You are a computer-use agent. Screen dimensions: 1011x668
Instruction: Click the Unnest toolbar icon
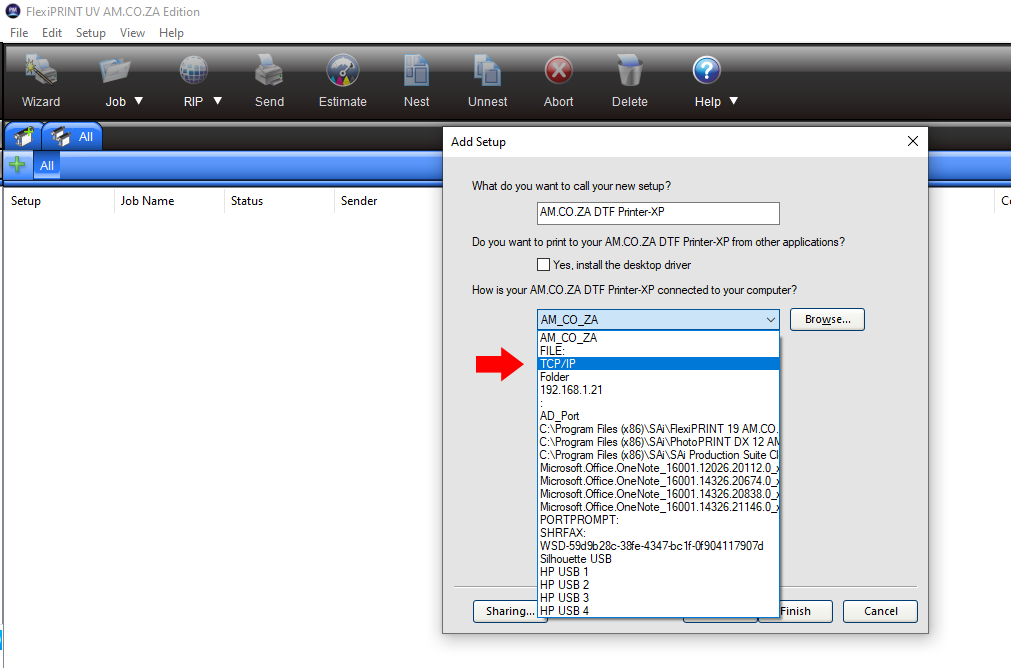click(x=487, y=72)
